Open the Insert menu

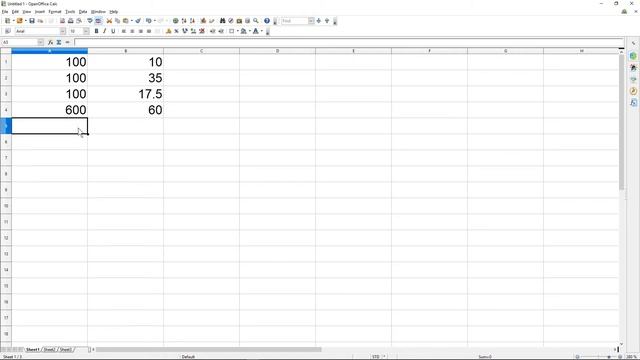pos(40,12)
